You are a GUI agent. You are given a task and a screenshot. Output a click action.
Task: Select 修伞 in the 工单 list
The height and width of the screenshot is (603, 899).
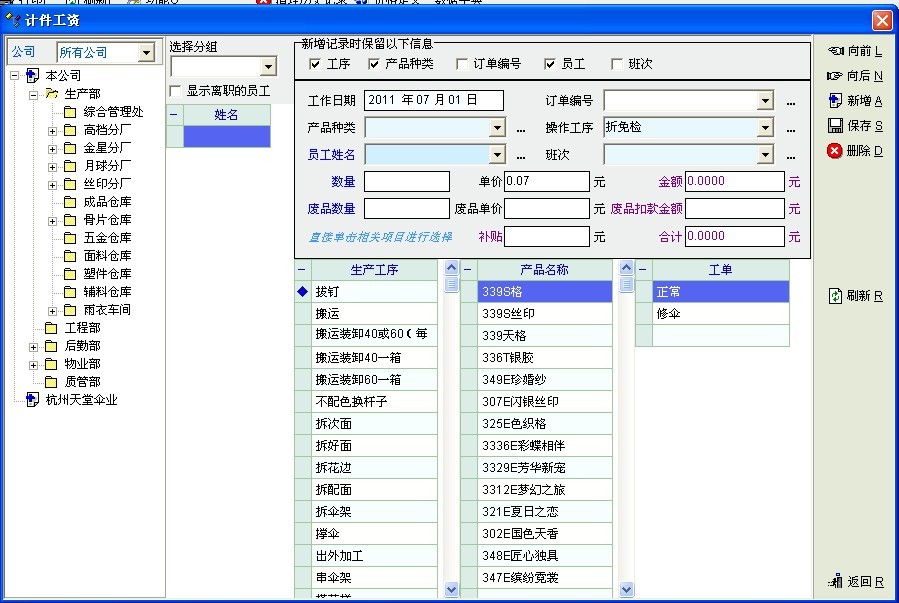coord(670,314)
